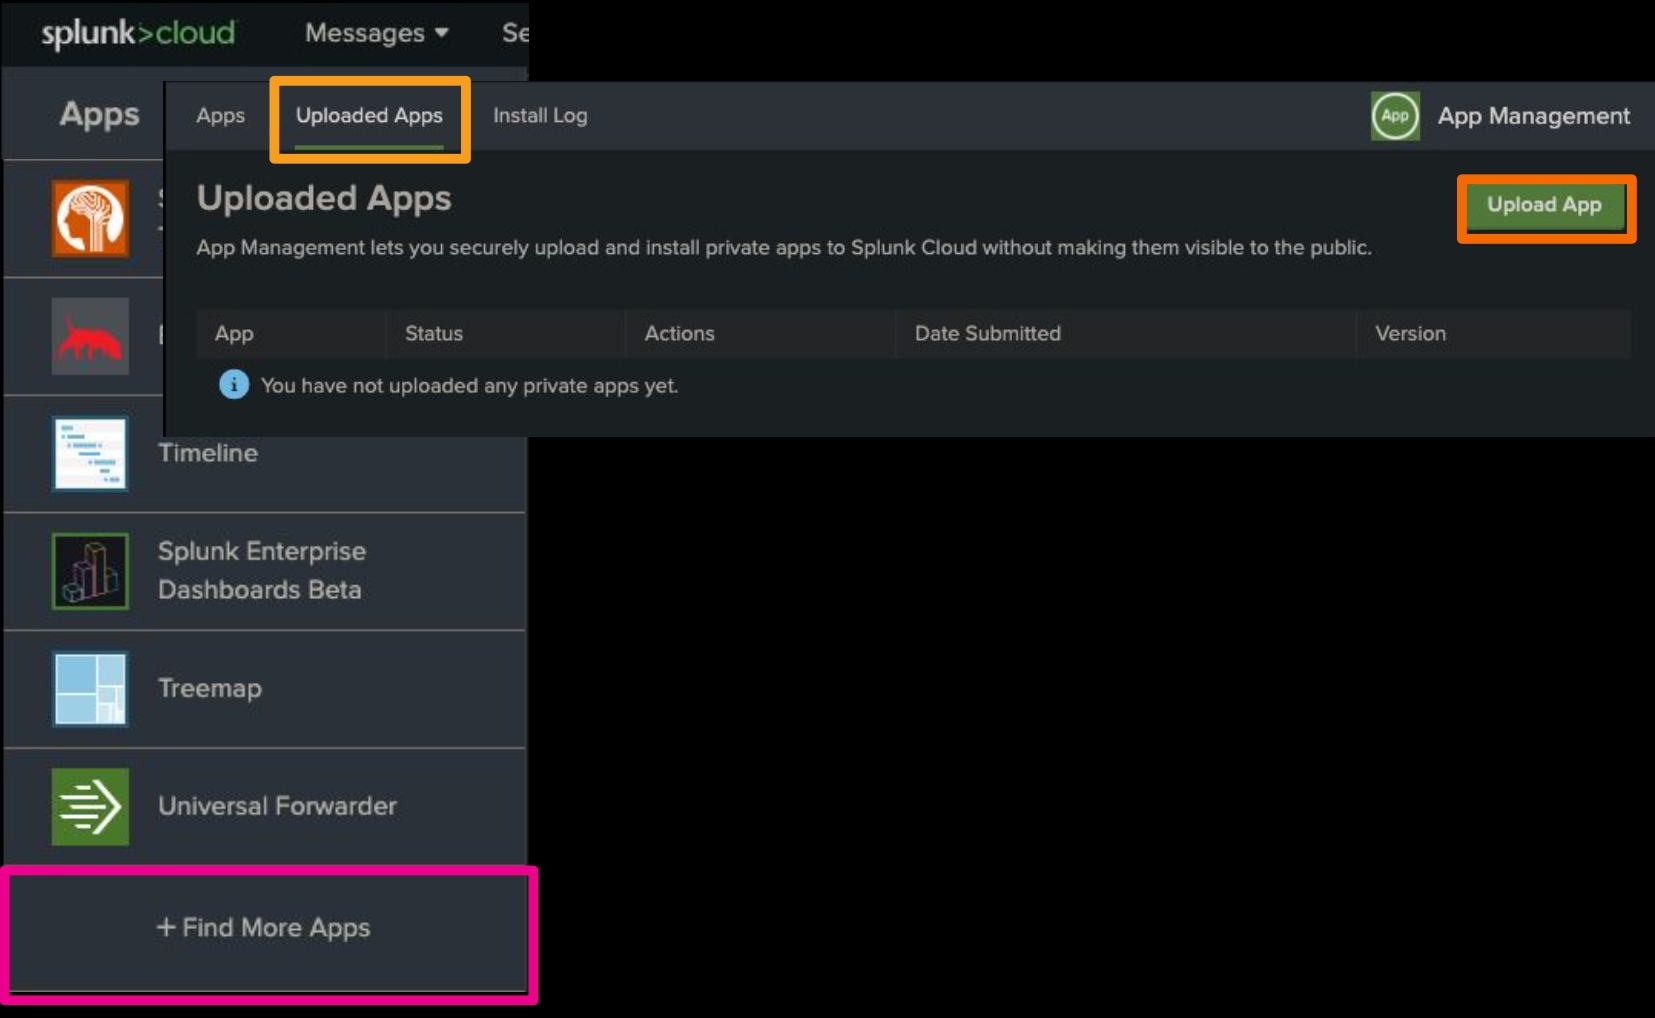Open the orange brain app icon
The width and height of the screenshot is (1655, 1018).
(x=90, y=218)
